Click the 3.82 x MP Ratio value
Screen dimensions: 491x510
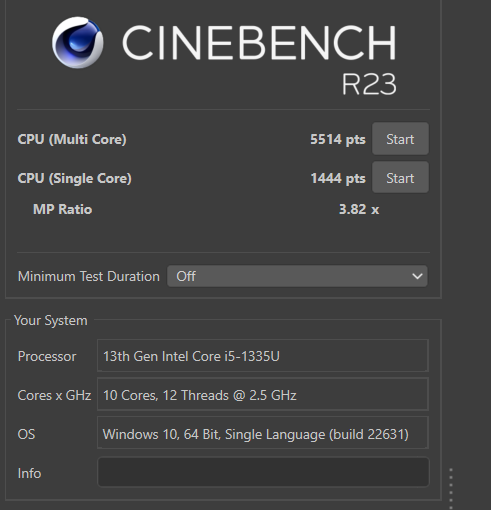(359, 209)
